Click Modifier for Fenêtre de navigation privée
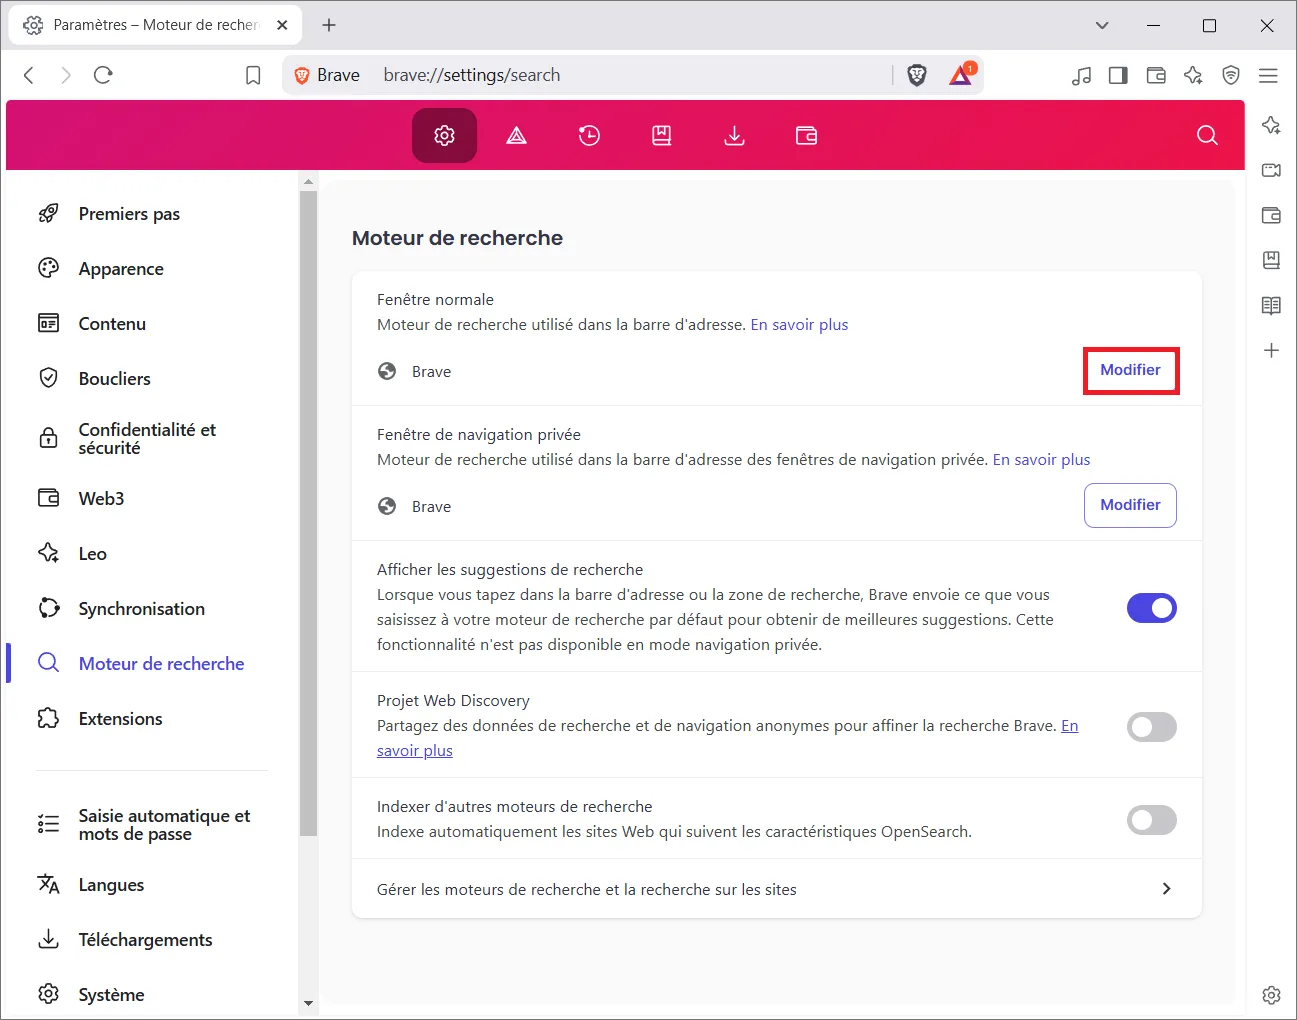Image resolution: width=1297 pixels, height=1020 pixels. coord(1130,505)
